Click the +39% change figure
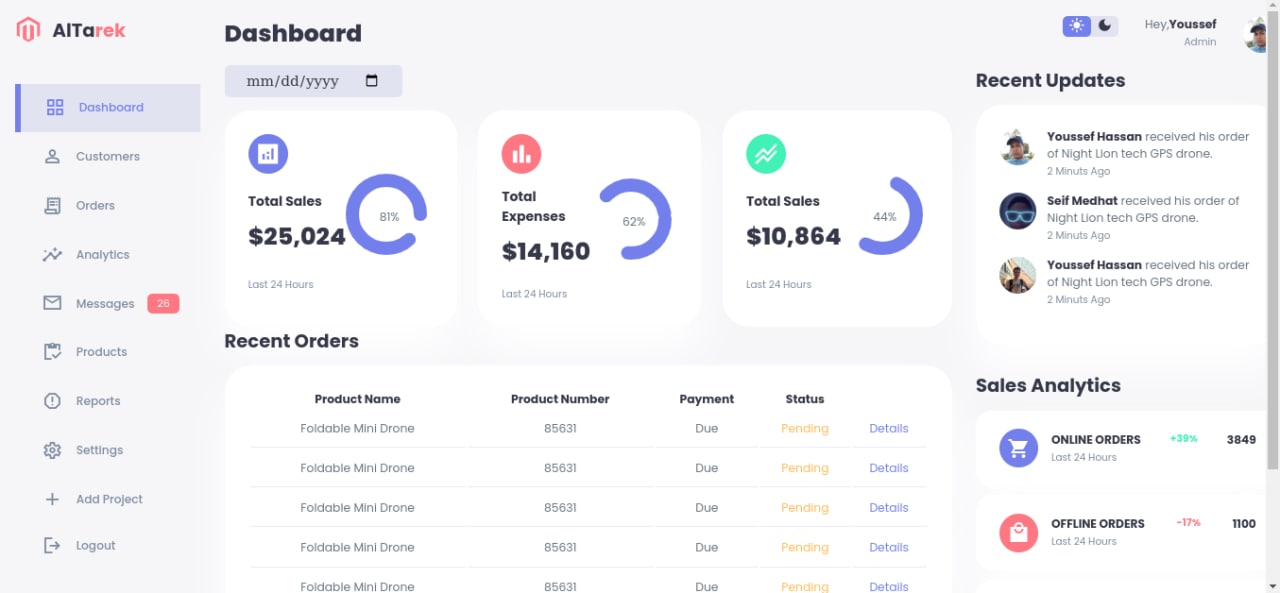The width and height of the screenshot is (1280, 593). pyautogui.click(x=1183, y=439)
